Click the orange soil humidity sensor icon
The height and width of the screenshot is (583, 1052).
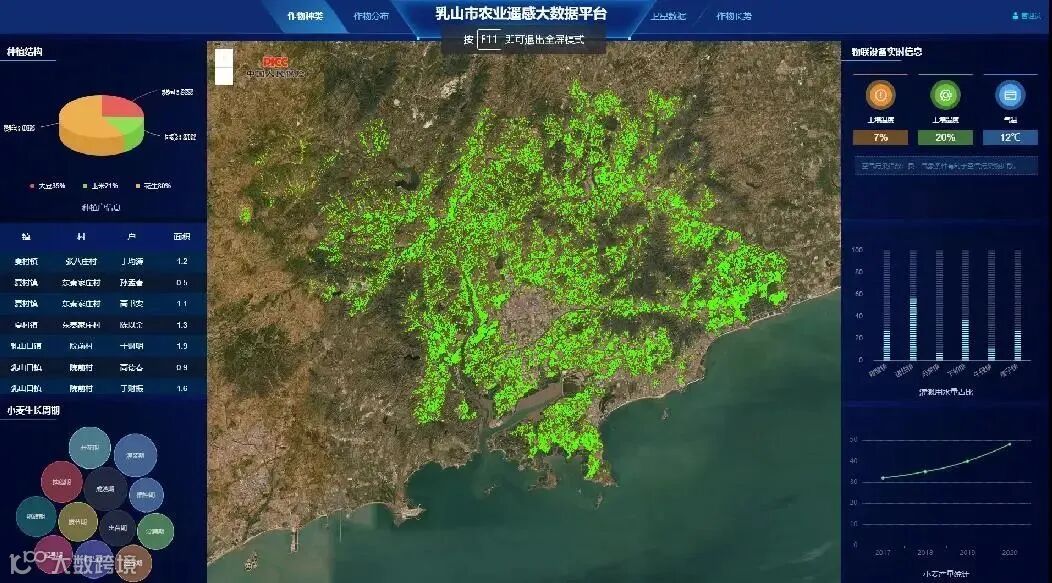(880, 95)
